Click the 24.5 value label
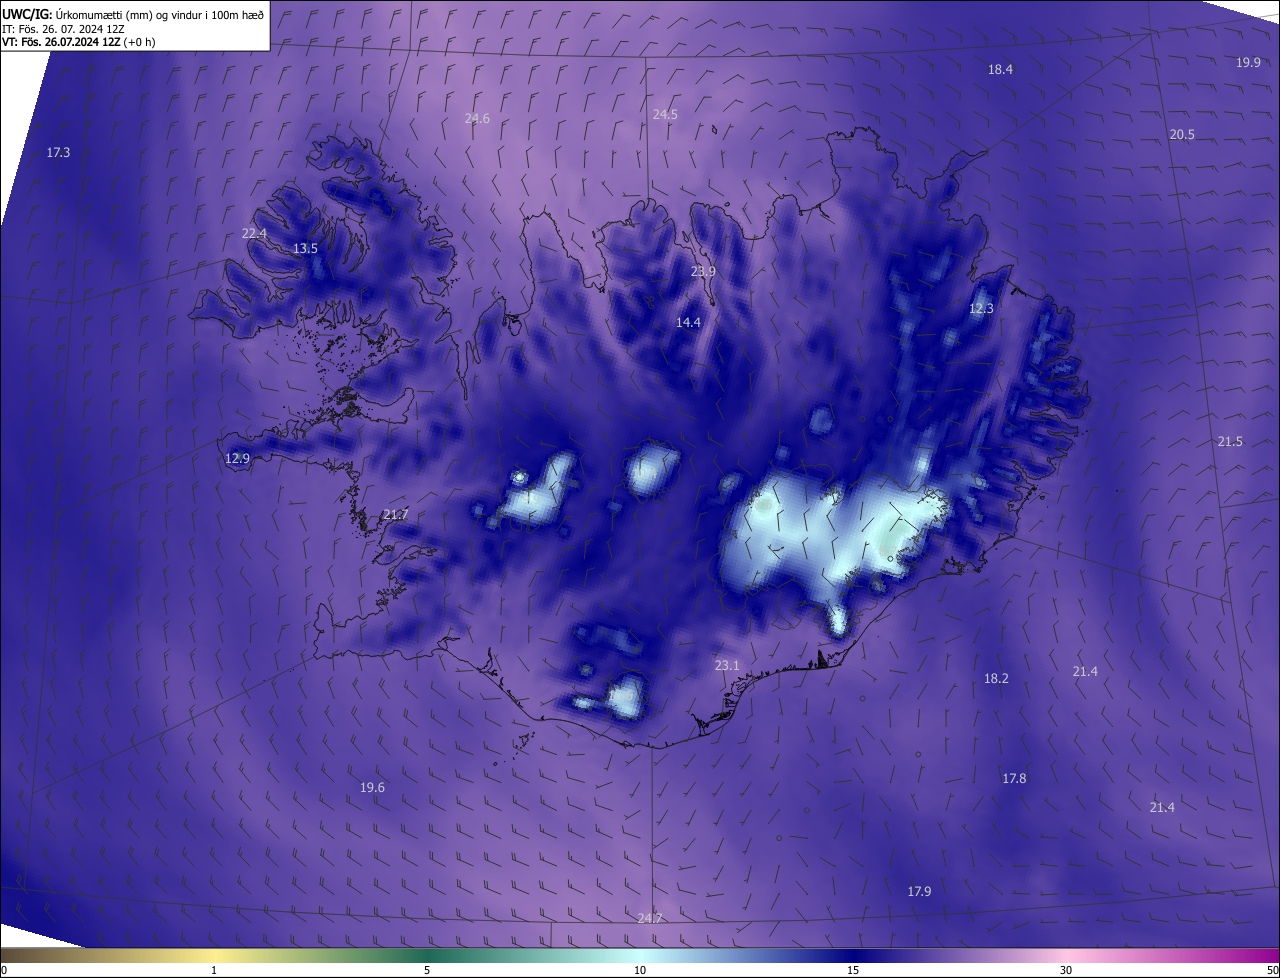 pyautogui.click(x=665, y=115)
